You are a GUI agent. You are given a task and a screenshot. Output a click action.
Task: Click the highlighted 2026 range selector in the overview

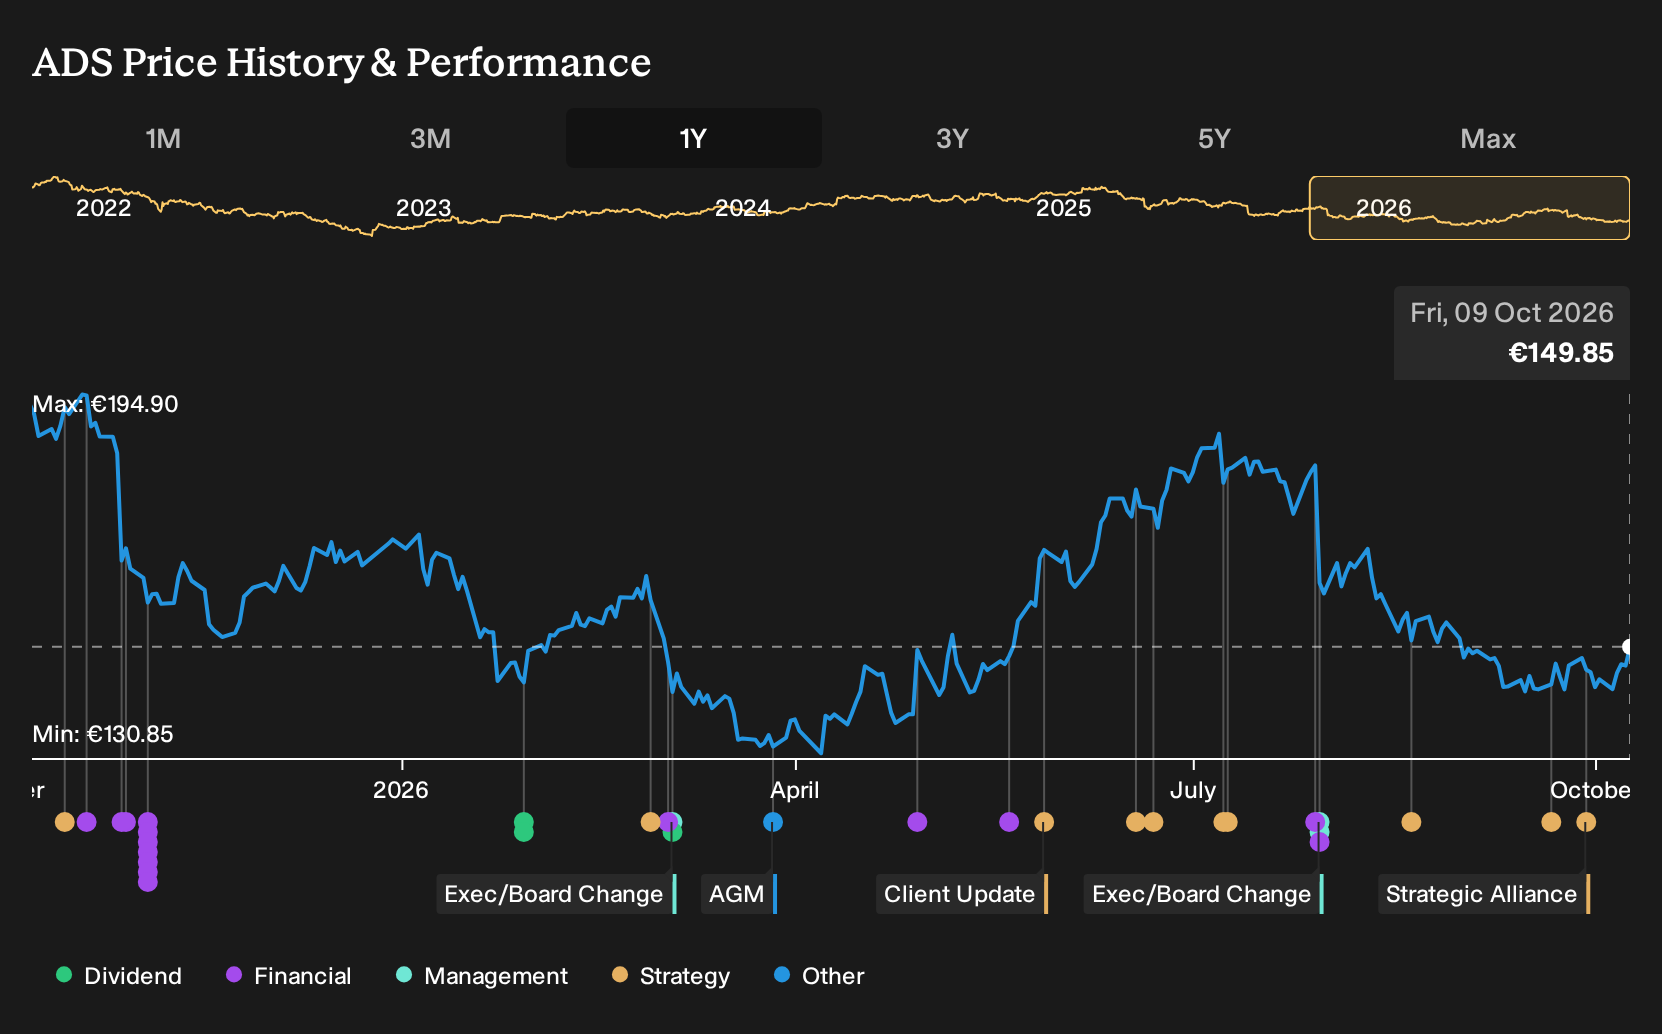coord(1469,208)
